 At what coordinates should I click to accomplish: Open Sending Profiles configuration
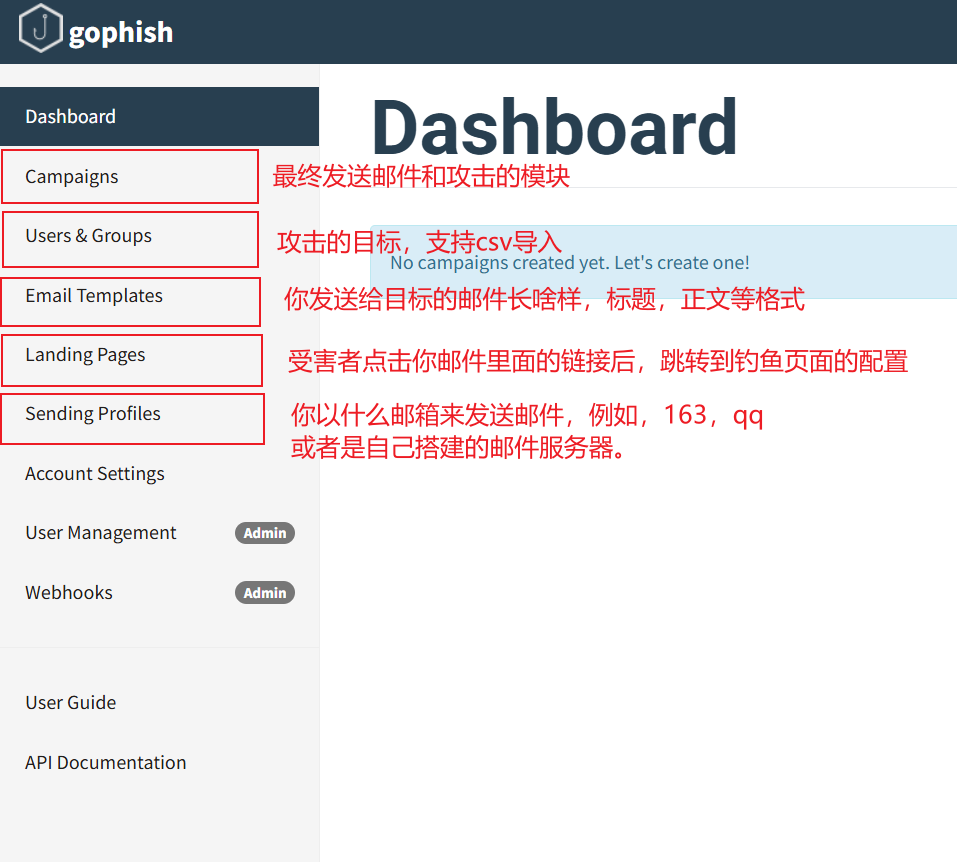93,414
